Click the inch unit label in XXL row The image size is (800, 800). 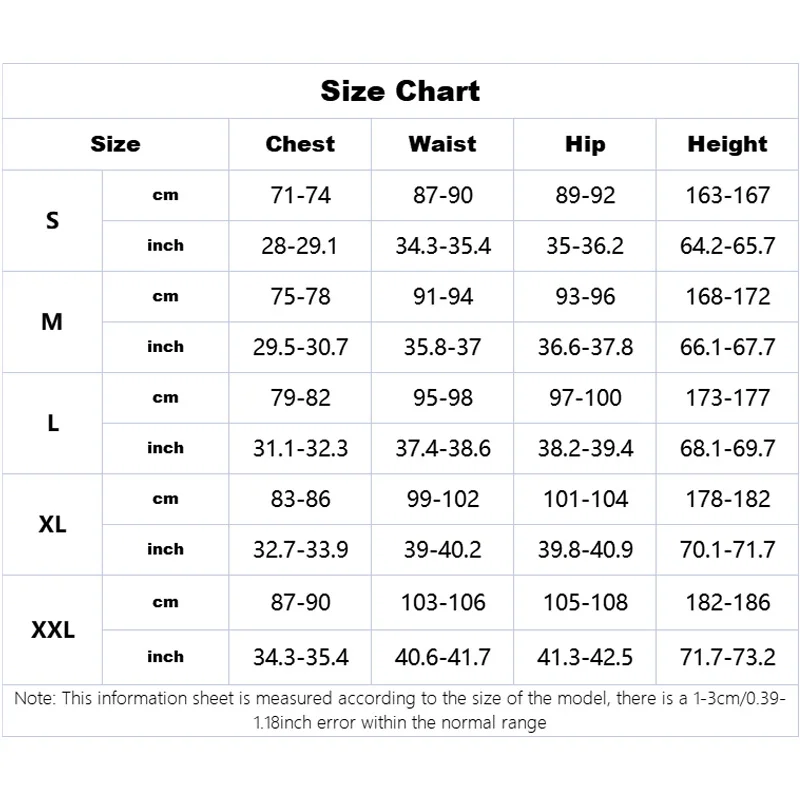point(165,657)
